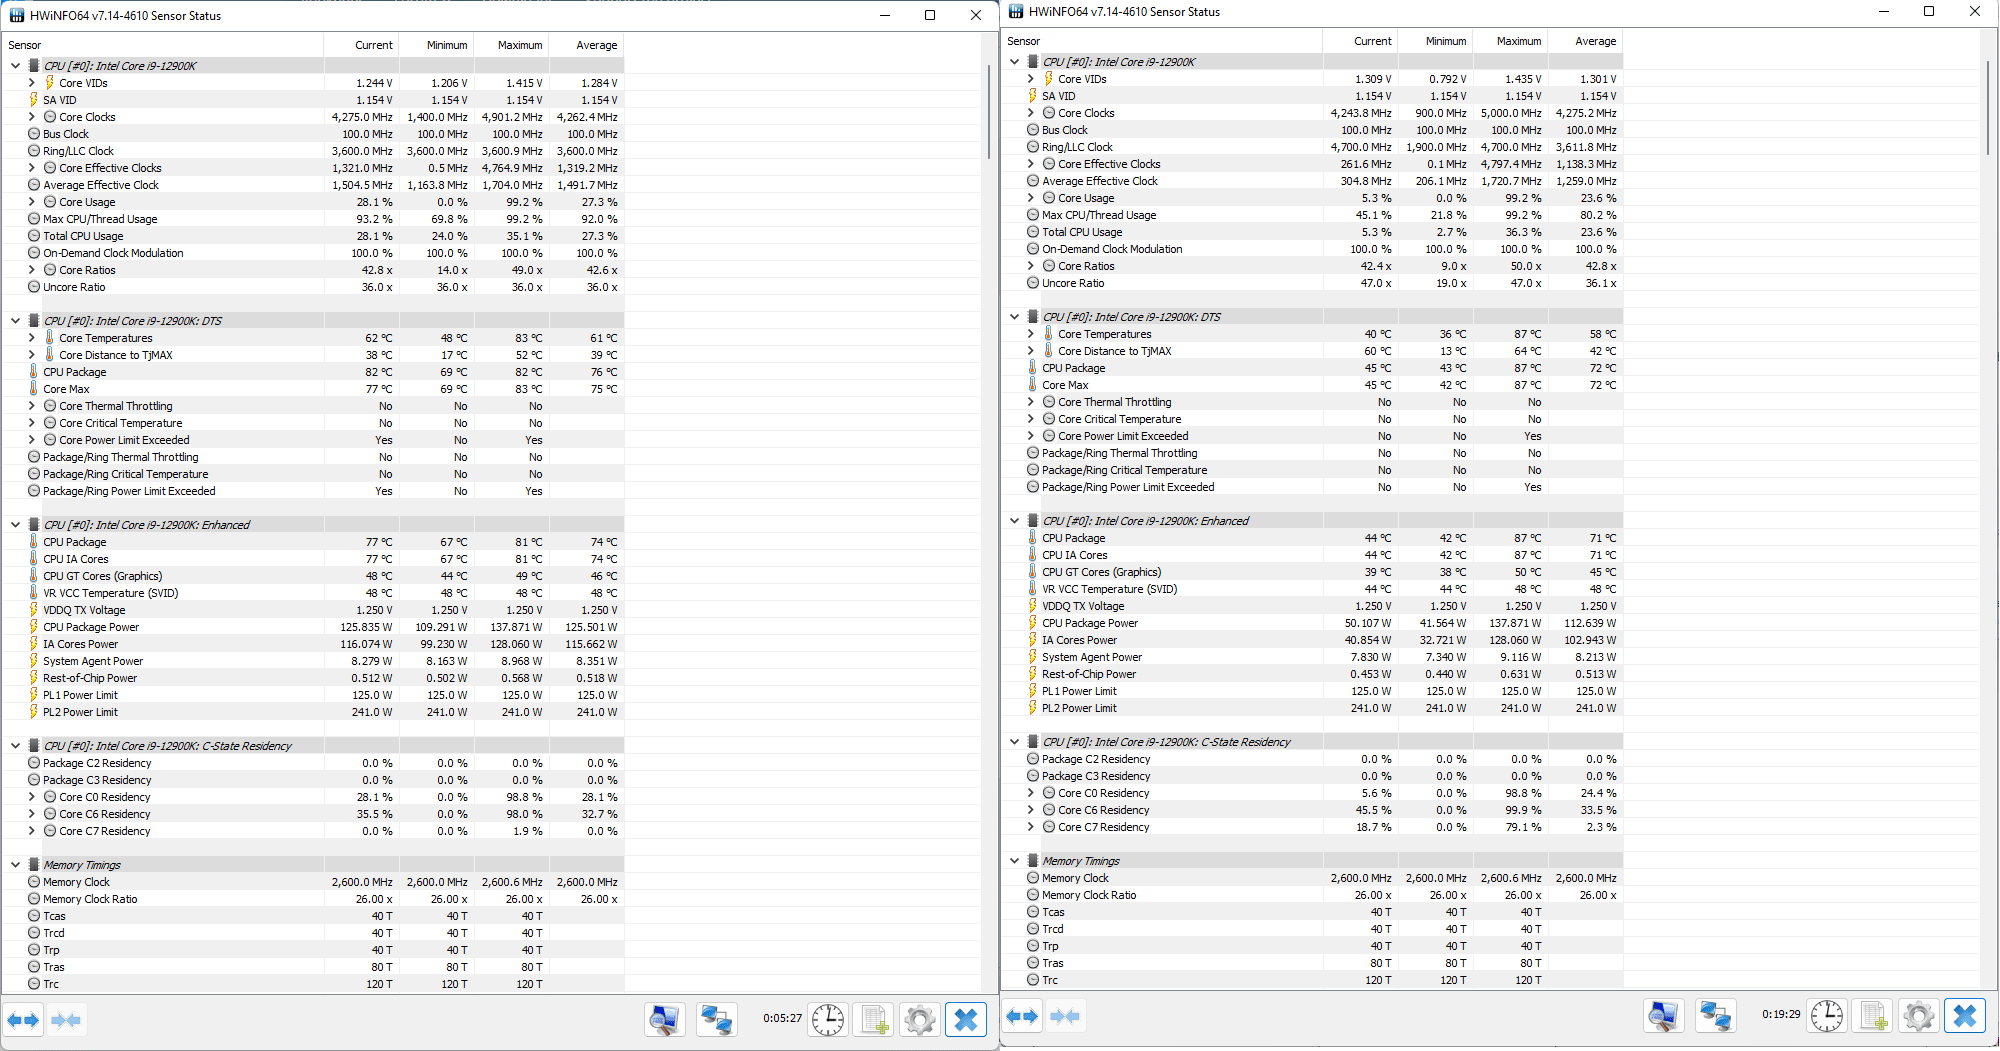
Task: Open monitor-magnifier summary icon in left window
Action: tap(665, 1020)
